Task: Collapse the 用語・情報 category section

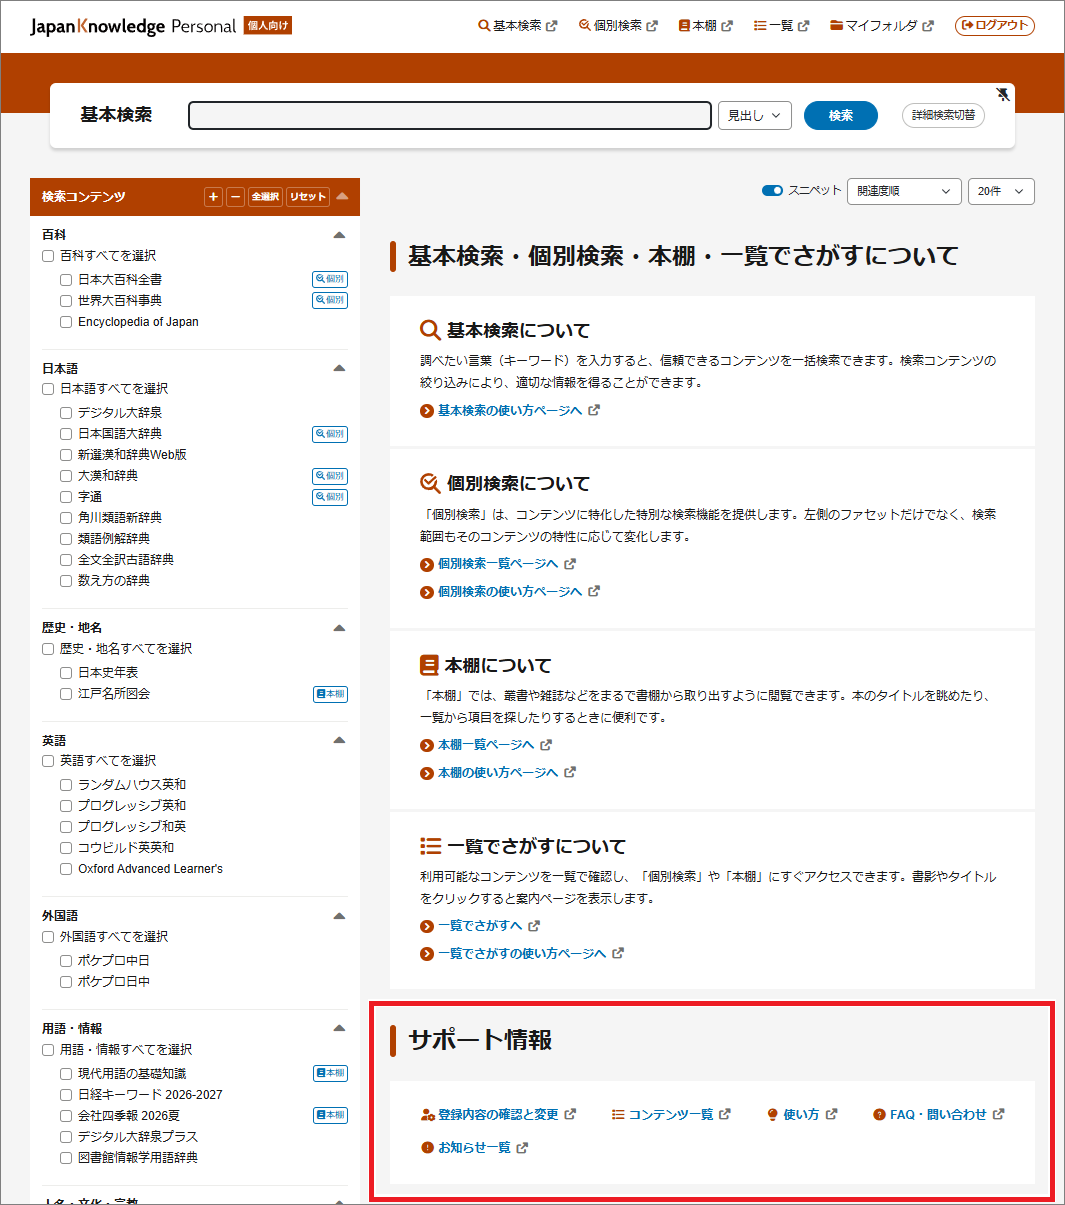Action: pos(339,1028)
